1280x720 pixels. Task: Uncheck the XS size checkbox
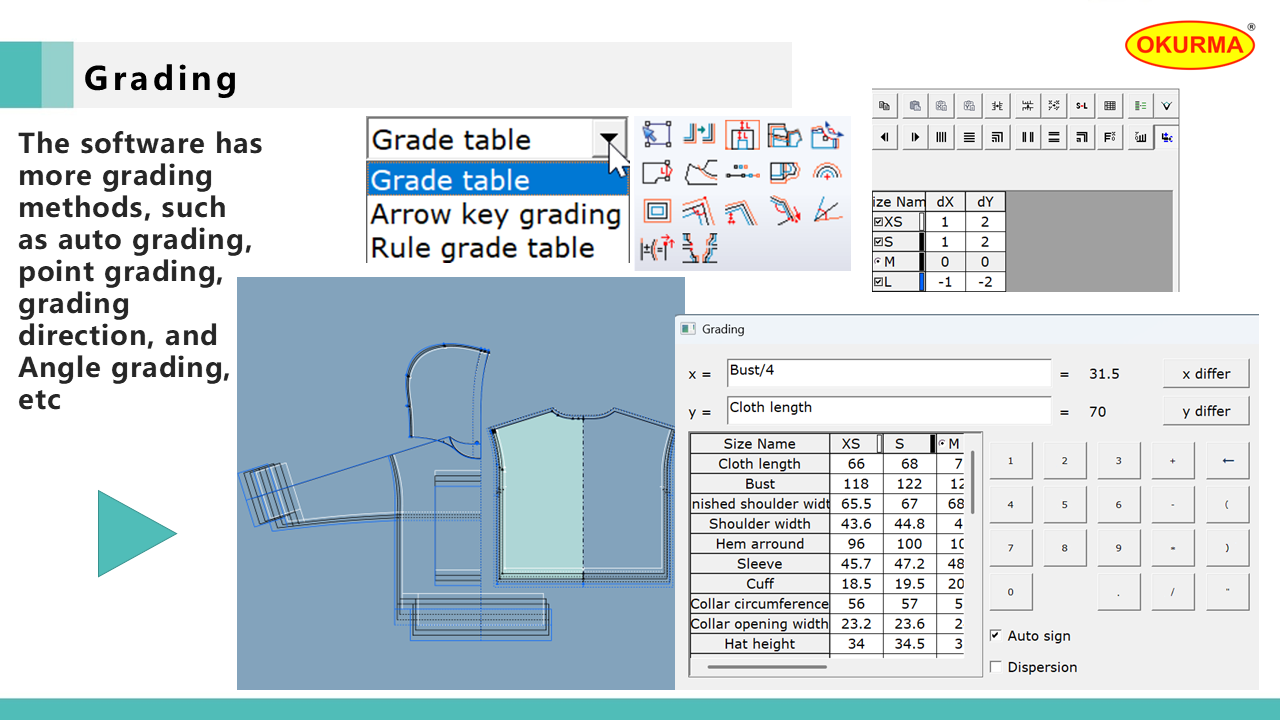pos(878,222)
